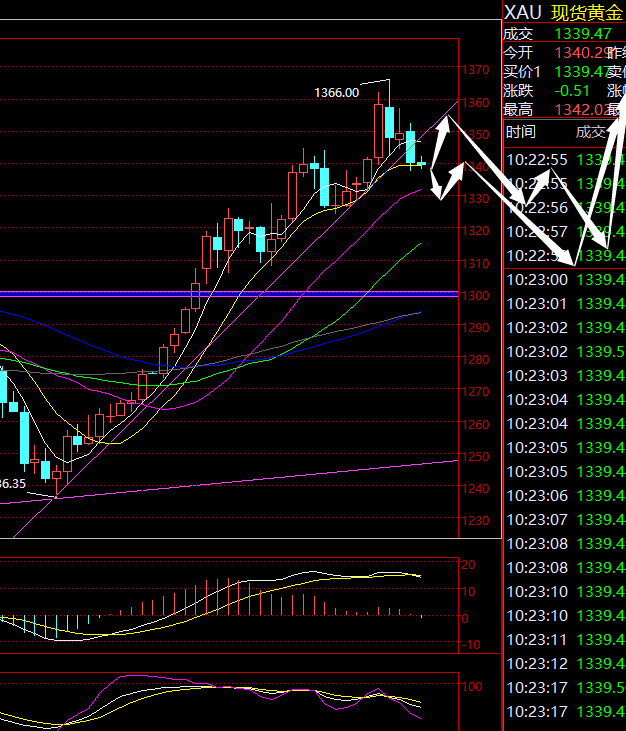
Task: Click the 今开 opening price row
Action: tap(560, 52)
